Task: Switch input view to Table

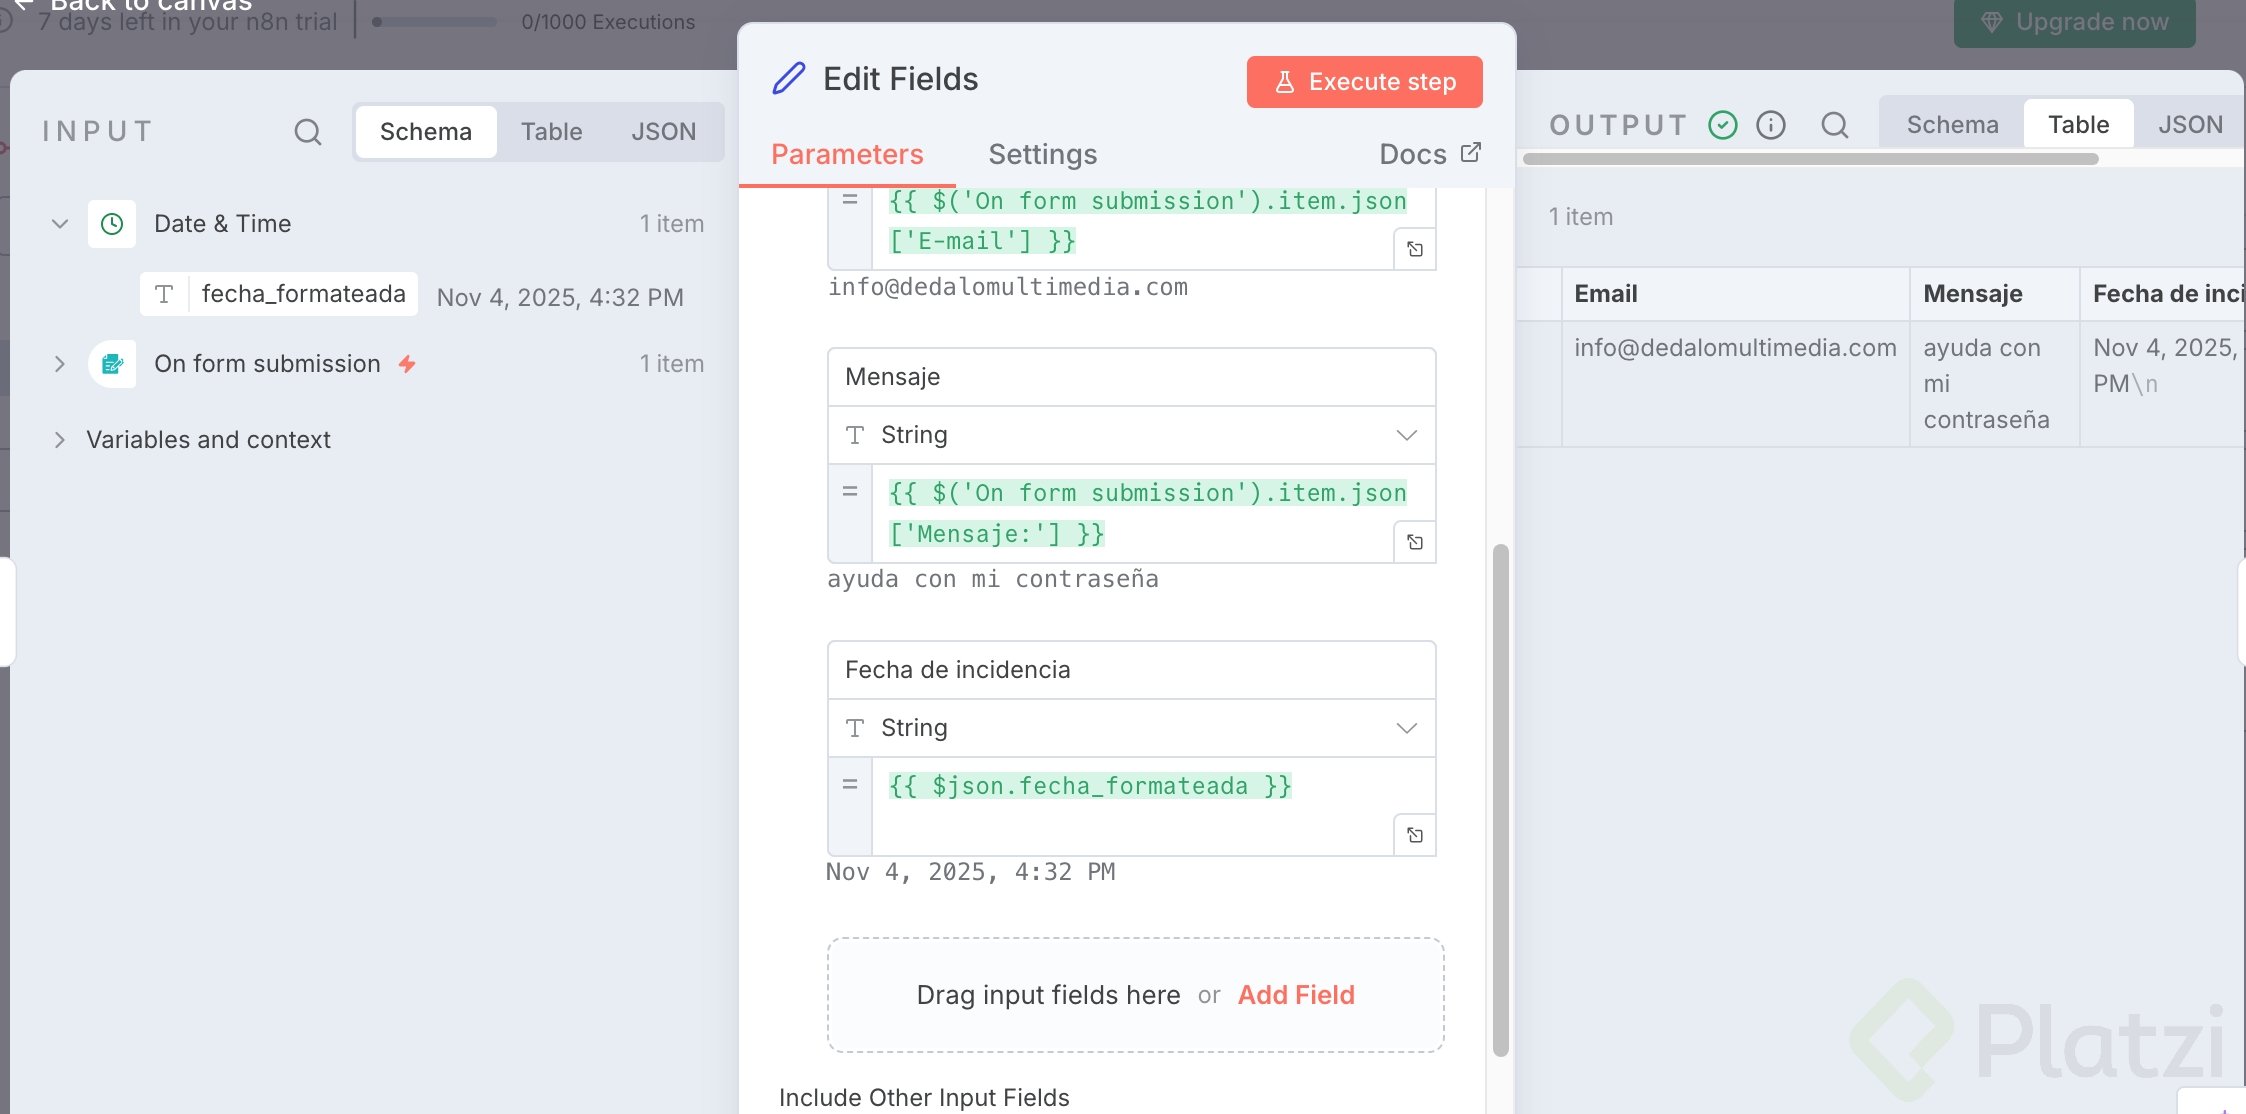Action: pos(551,132)
